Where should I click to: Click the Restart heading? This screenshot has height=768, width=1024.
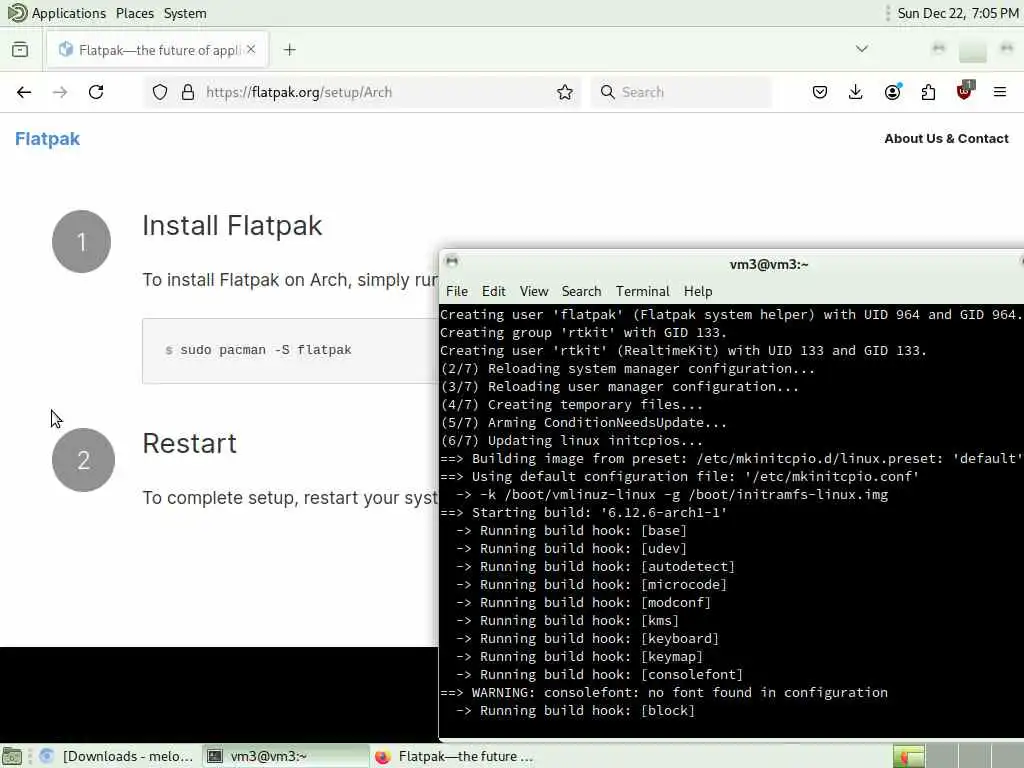tap(189, 443)
